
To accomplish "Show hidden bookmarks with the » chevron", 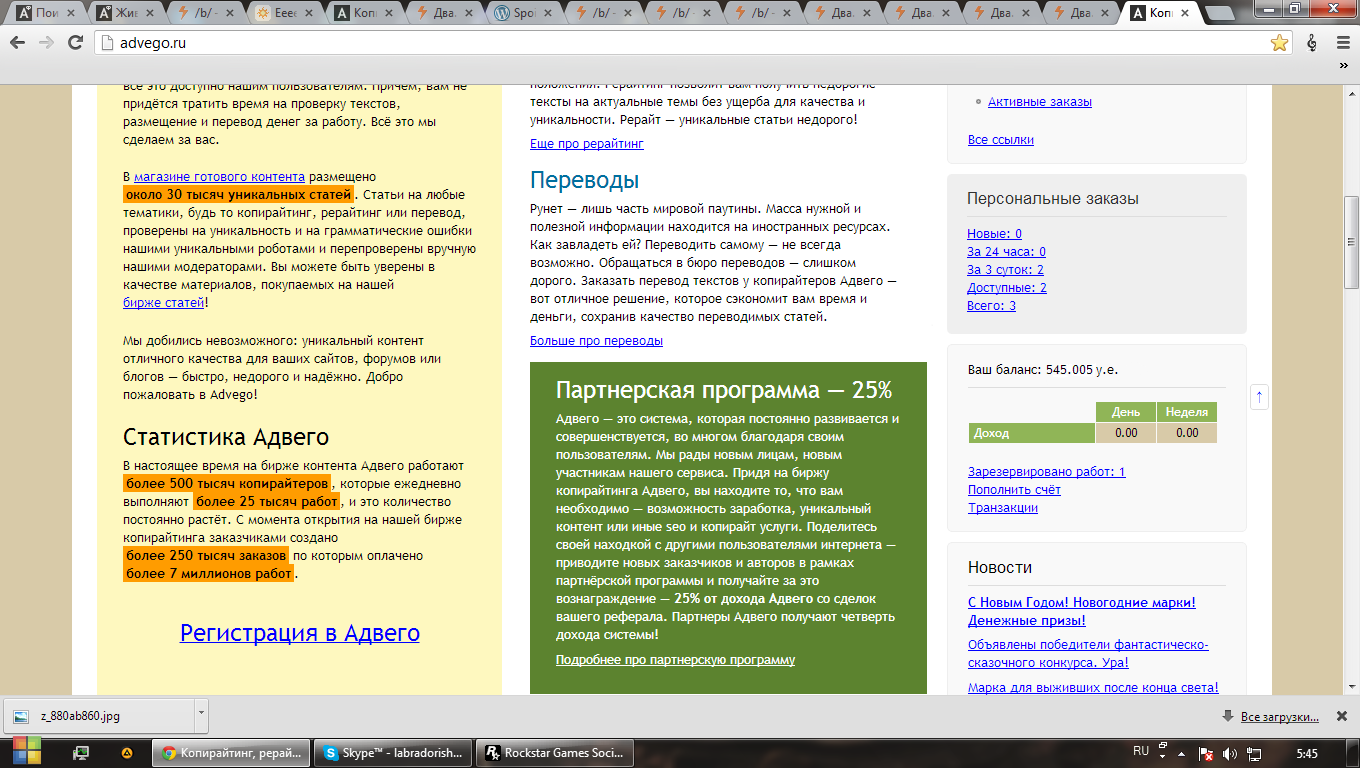I will pos(1343,65).
